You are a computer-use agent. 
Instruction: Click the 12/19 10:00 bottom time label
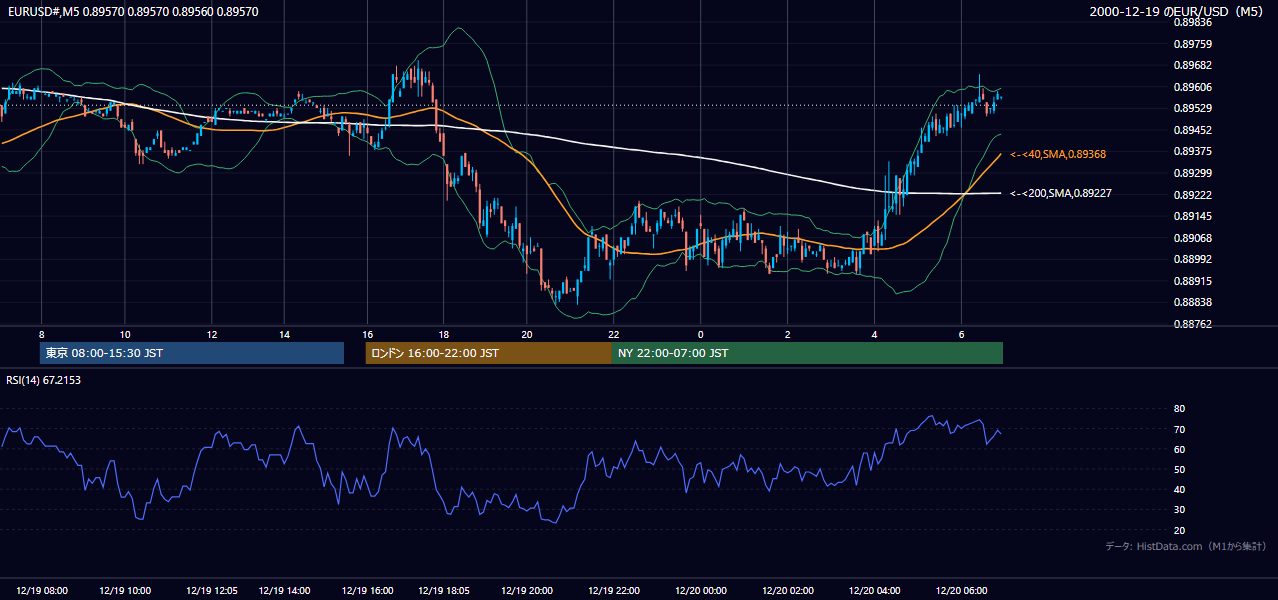tap(125, 591)
